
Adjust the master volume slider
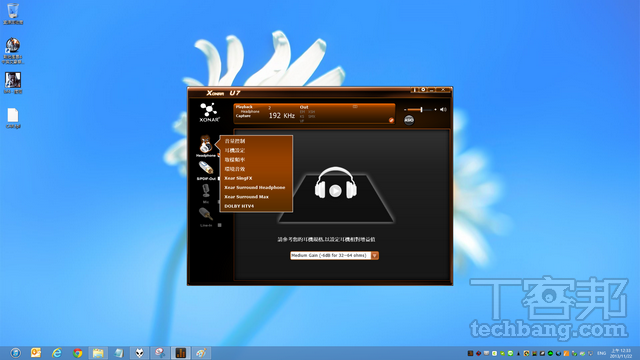point(420,109)
